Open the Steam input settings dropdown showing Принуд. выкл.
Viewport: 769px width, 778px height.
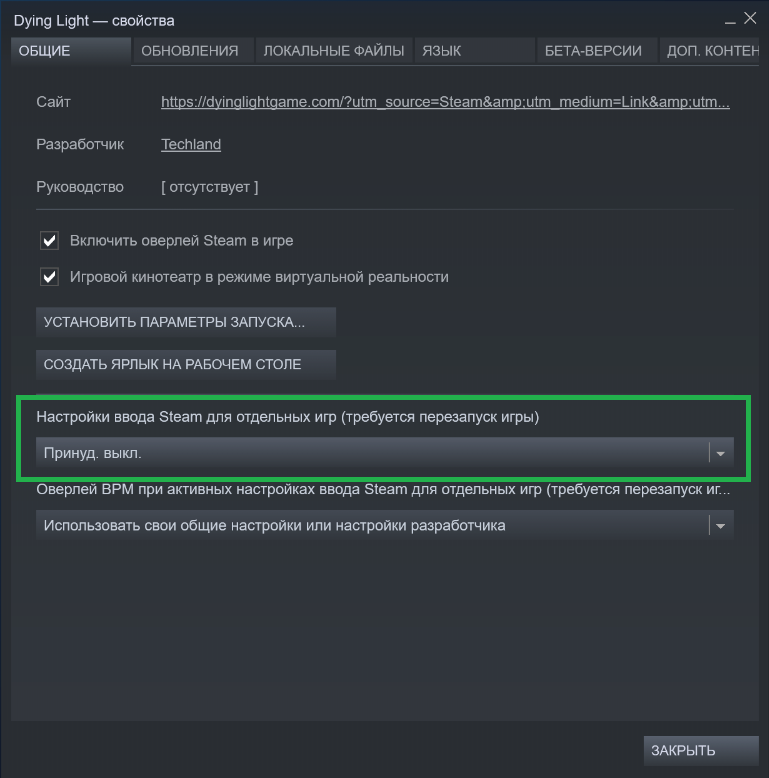372,453
